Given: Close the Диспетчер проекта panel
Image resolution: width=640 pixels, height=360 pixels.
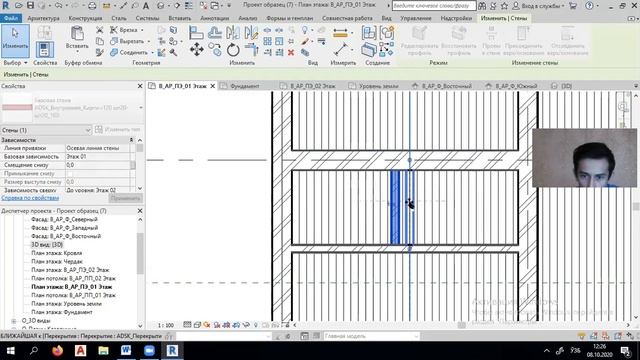Looking at the screenshot, I should (140, 211).
